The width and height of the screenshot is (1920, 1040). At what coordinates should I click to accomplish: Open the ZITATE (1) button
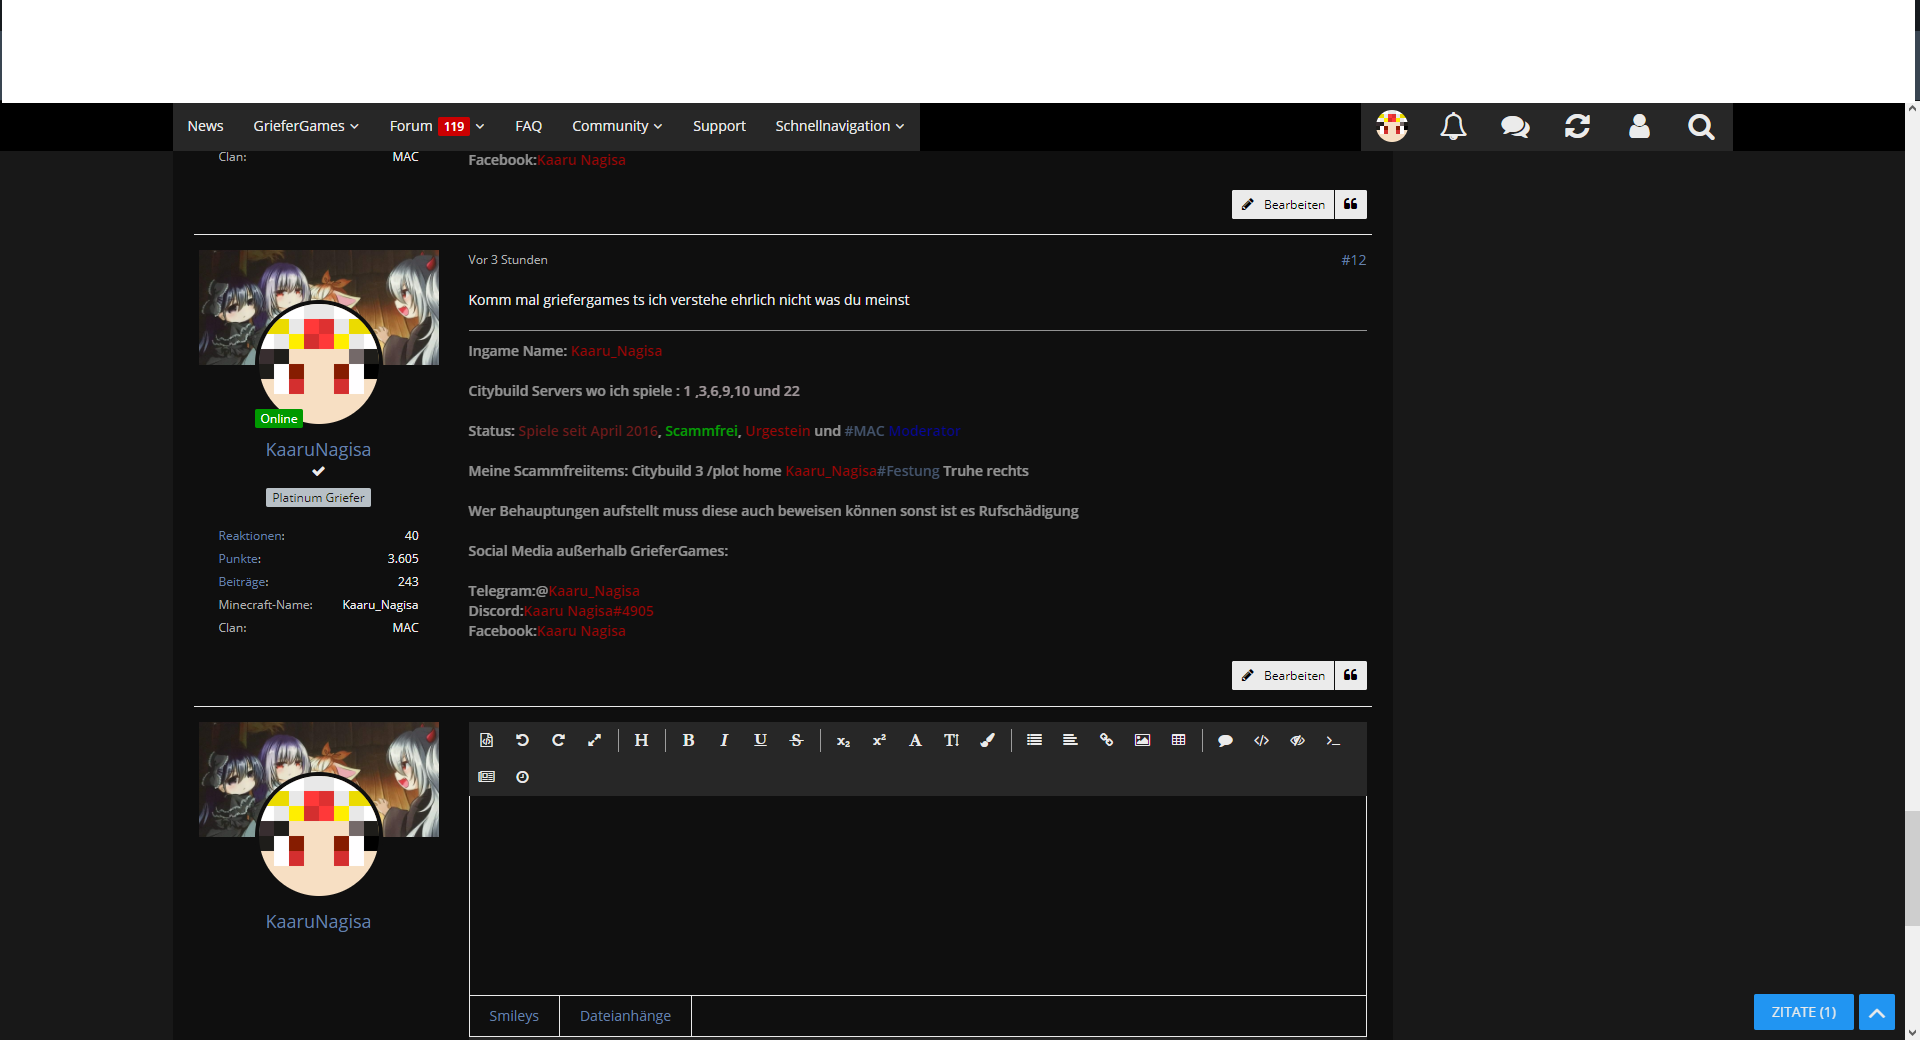click(x=1803, y=1012)
